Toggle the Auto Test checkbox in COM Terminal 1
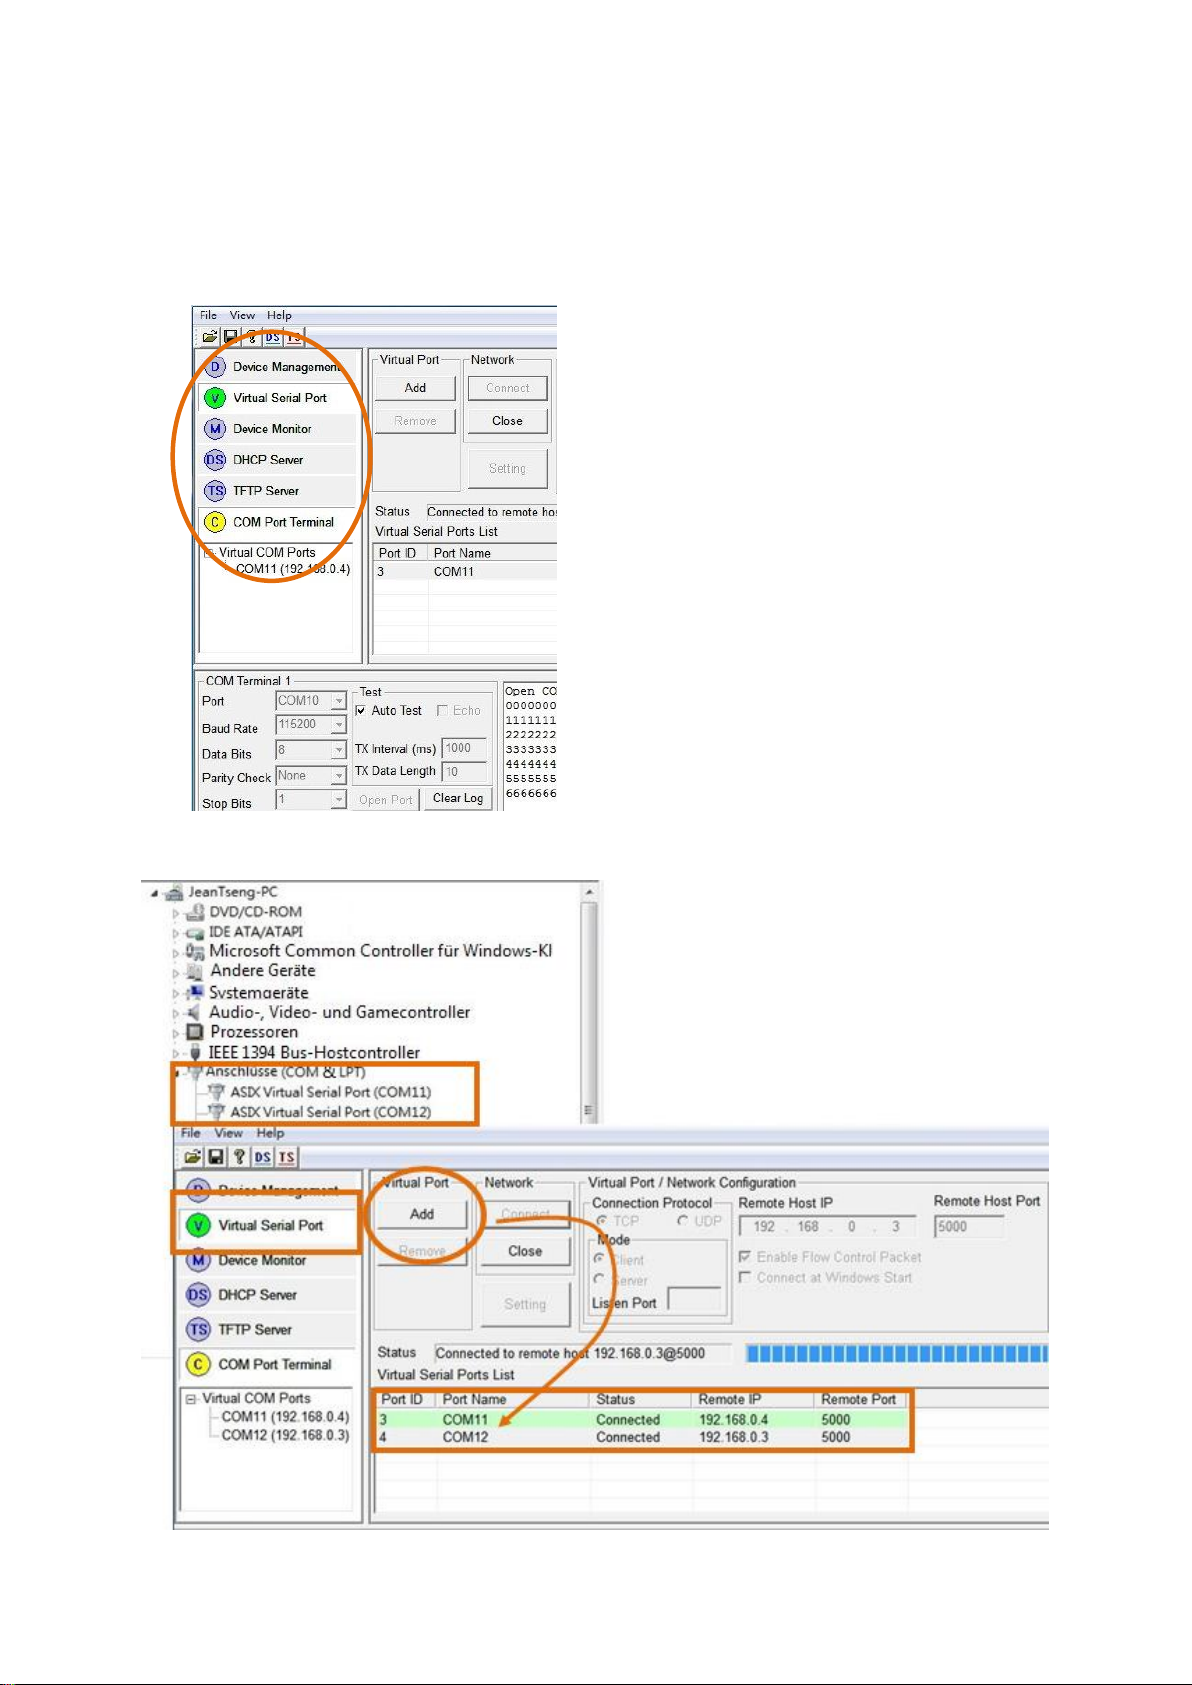This screenshot has height=1685, width=1192. pyautogui.click(x=361, y=711)
